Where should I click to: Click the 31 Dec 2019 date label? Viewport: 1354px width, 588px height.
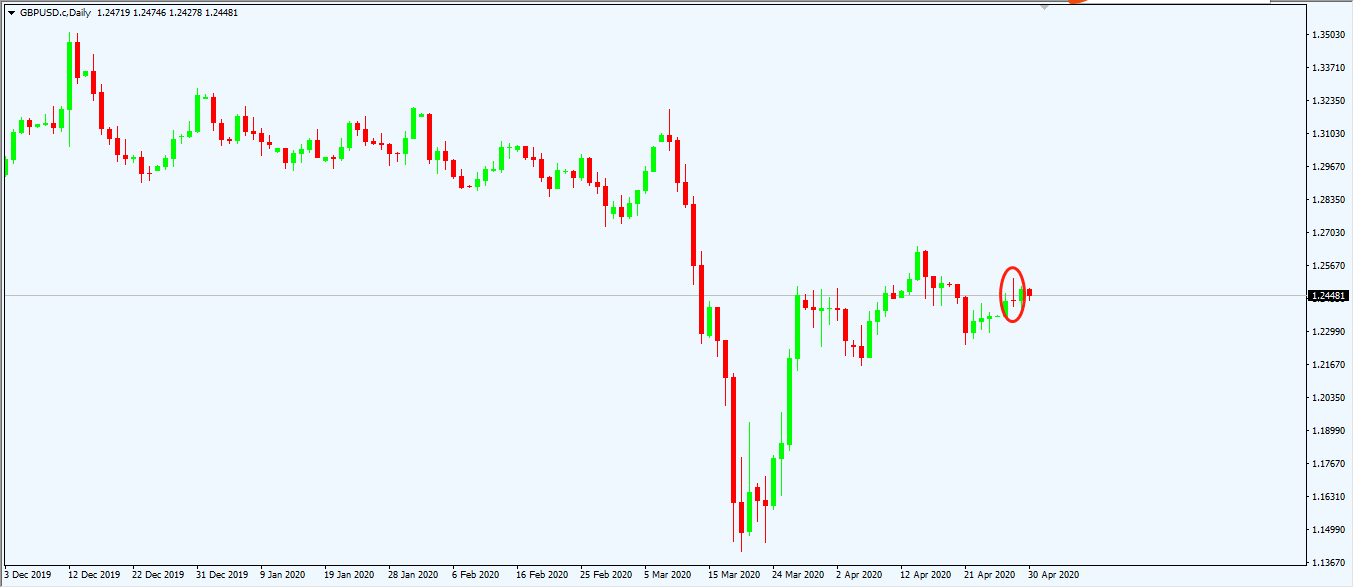(222, 575)
